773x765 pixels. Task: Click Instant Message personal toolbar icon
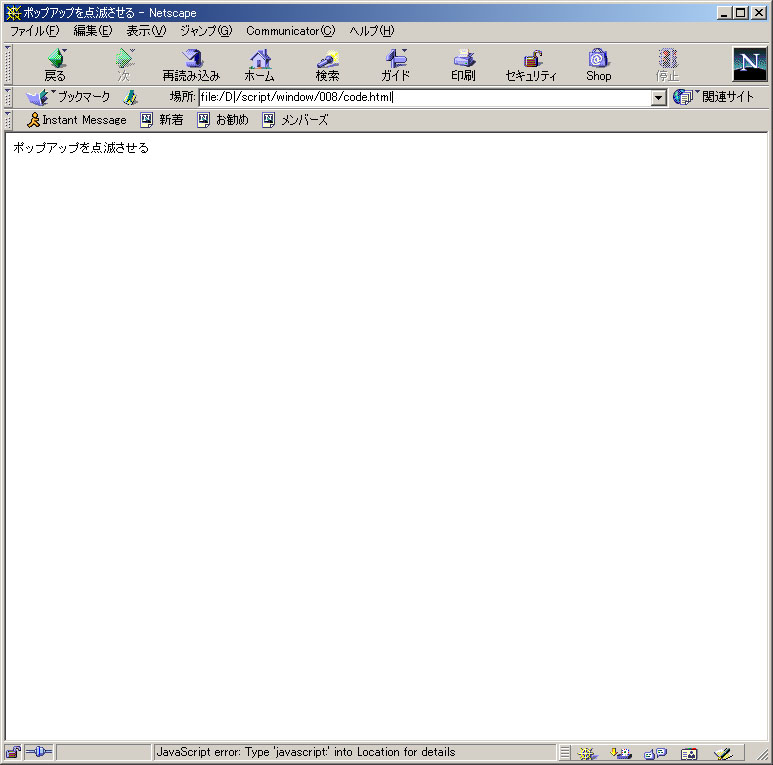[x=77, y=120]
